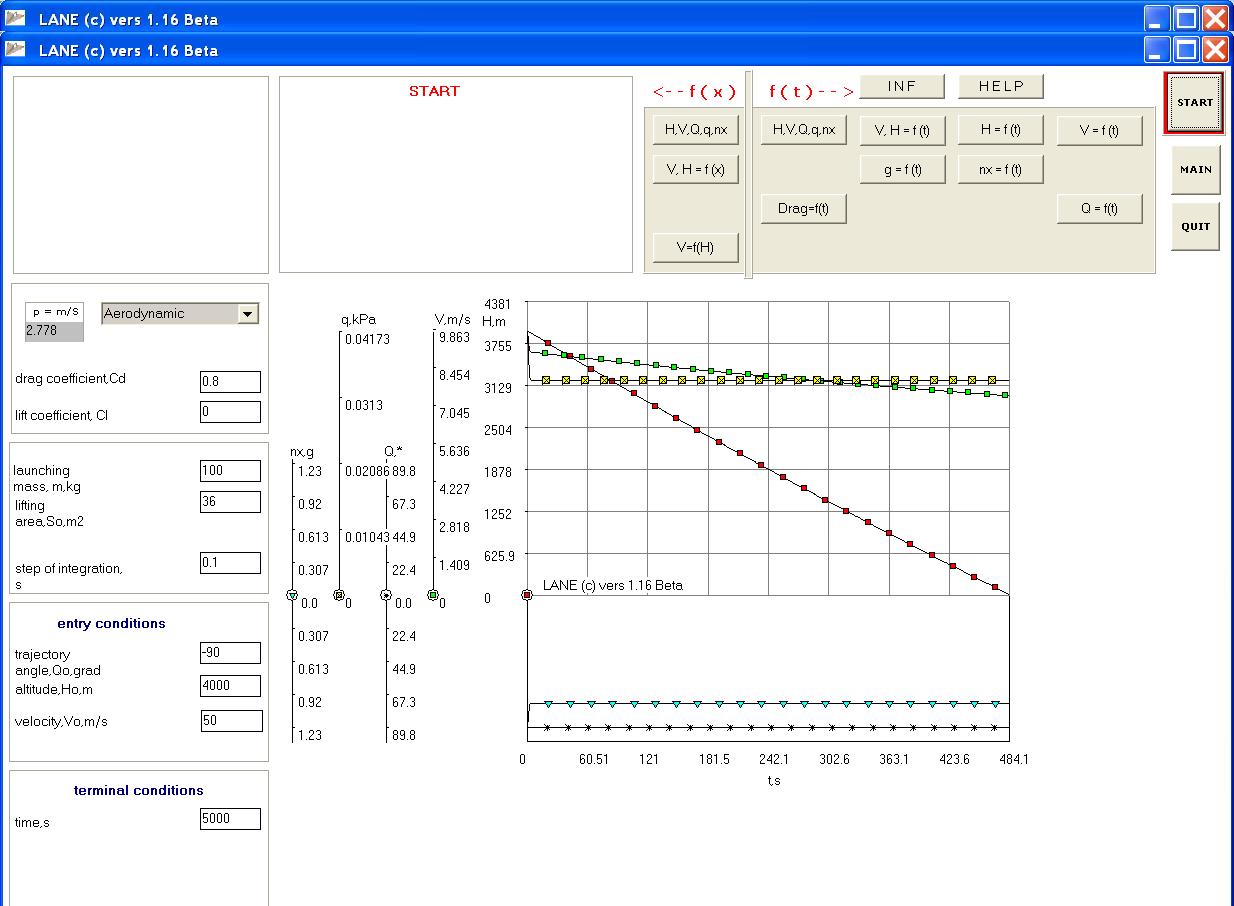Click the V, H = f(x) button
The height and width of the screenshot is (906, 1234).
695,169
